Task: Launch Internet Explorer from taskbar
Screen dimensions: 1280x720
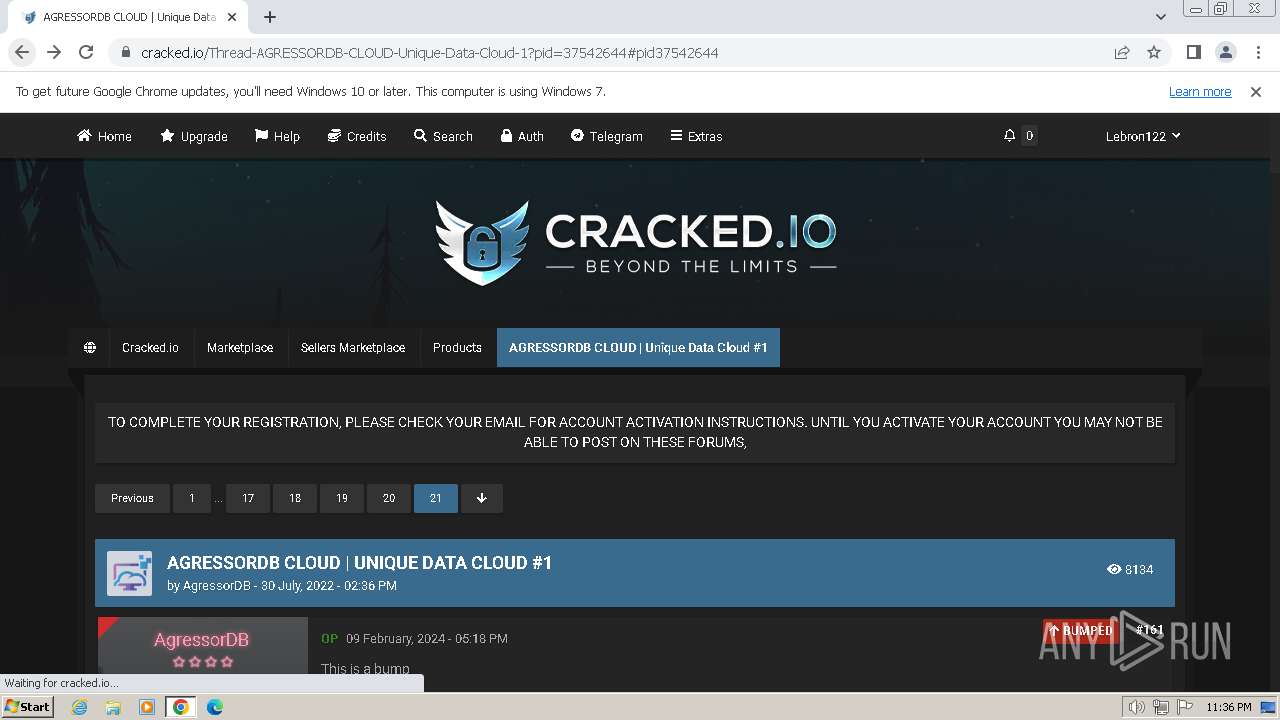Action: click(80, 707)
